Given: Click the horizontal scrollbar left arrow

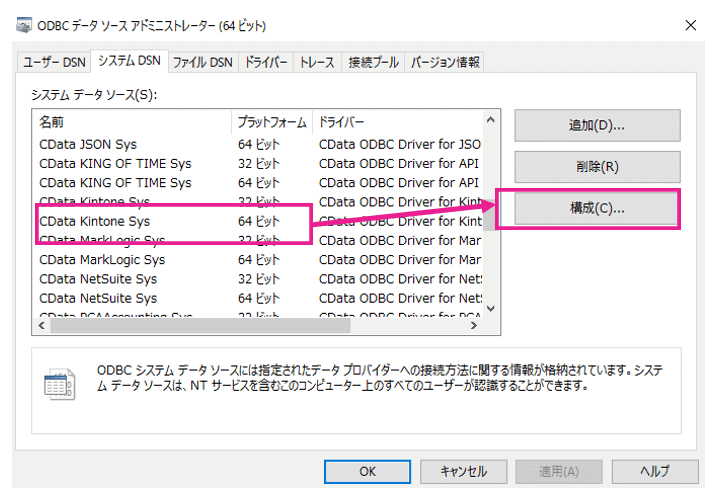Looking at the screenshot, I should point(41,326).
